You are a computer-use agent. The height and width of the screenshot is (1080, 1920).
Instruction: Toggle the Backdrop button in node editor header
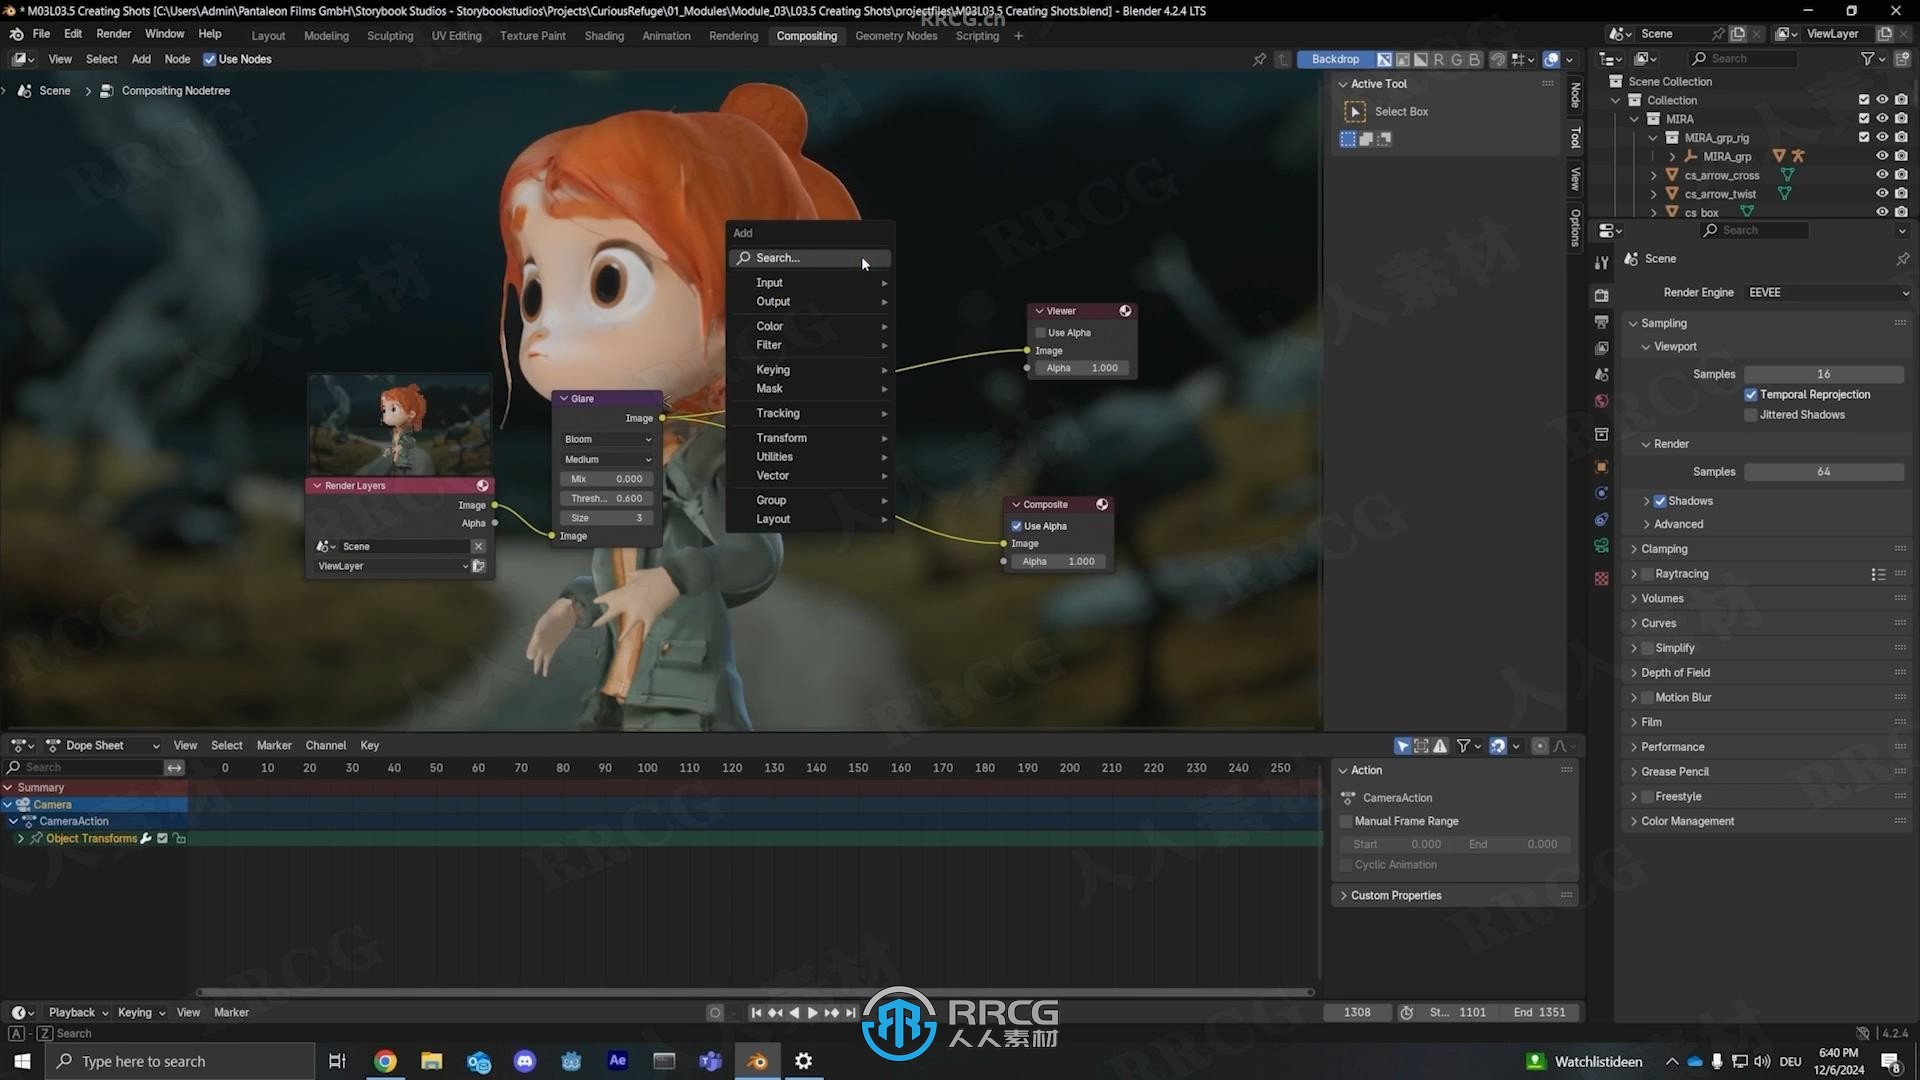pos(1335,59)
